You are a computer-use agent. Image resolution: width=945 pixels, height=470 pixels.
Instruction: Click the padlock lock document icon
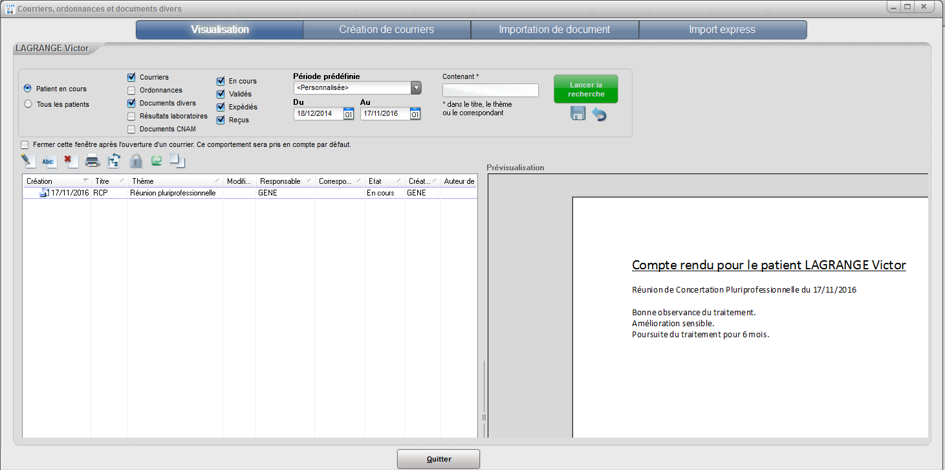pyautogui.click(x=136, y=161)
